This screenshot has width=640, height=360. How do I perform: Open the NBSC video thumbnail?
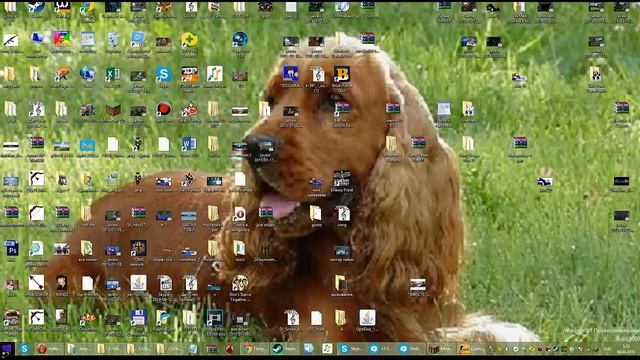418,284
